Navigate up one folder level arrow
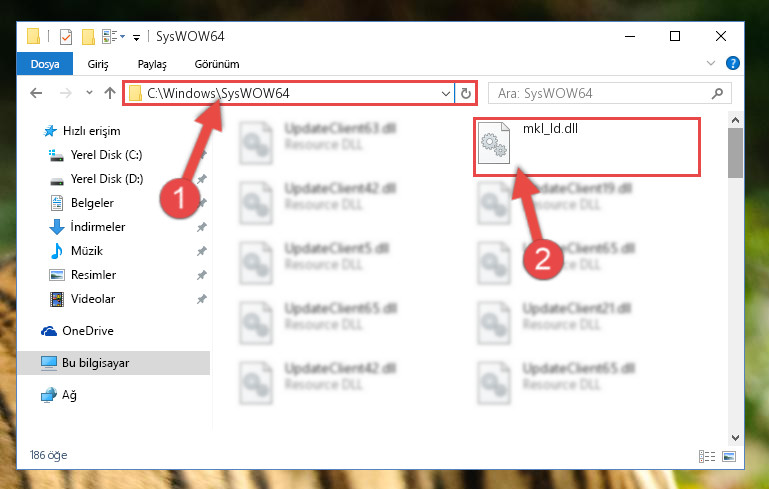The width and height of the screenshot is (769, 489). point(110,93)
